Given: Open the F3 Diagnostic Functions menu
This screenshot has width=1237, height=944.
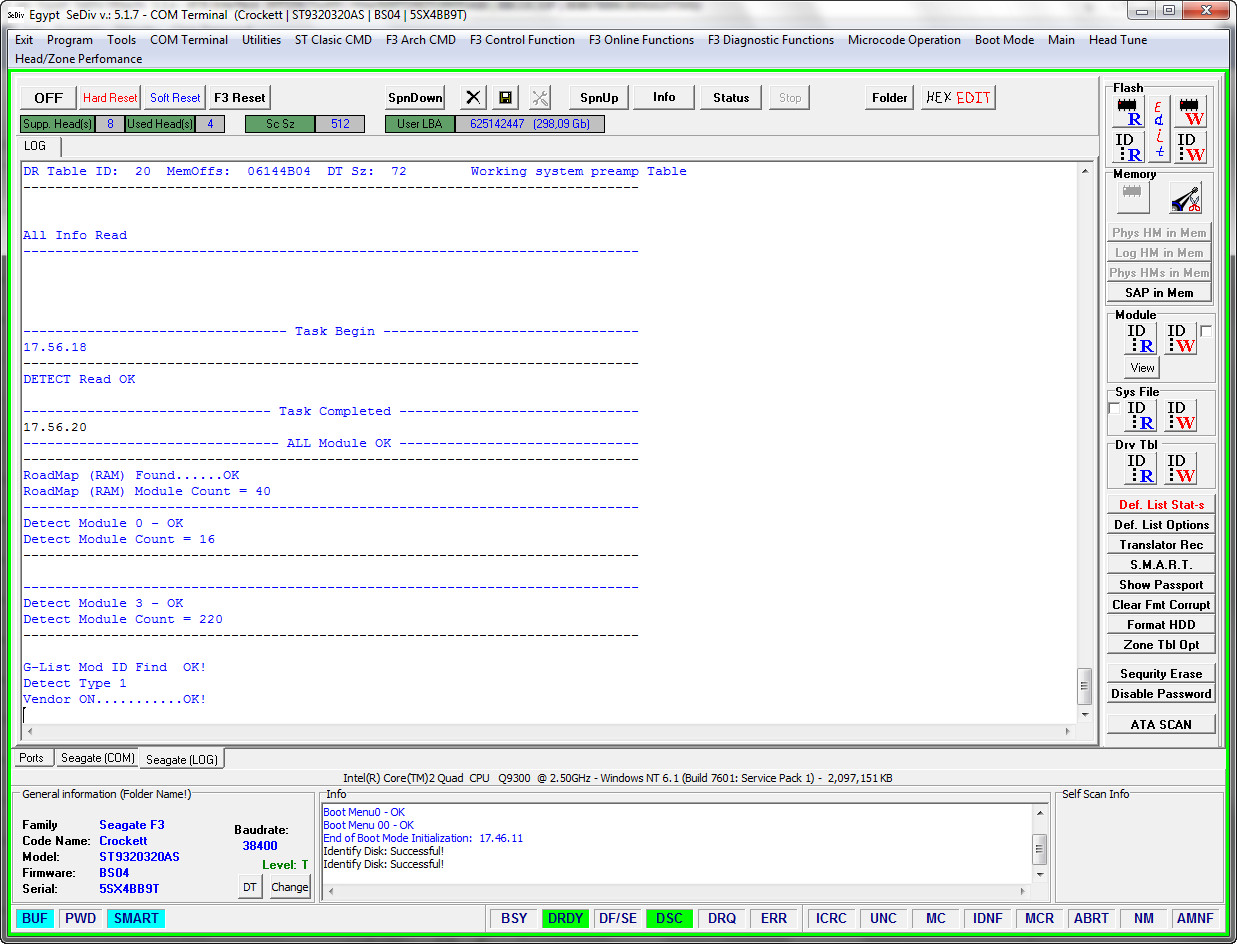Looking at the screenshot, I should click(x=771, y=40).
